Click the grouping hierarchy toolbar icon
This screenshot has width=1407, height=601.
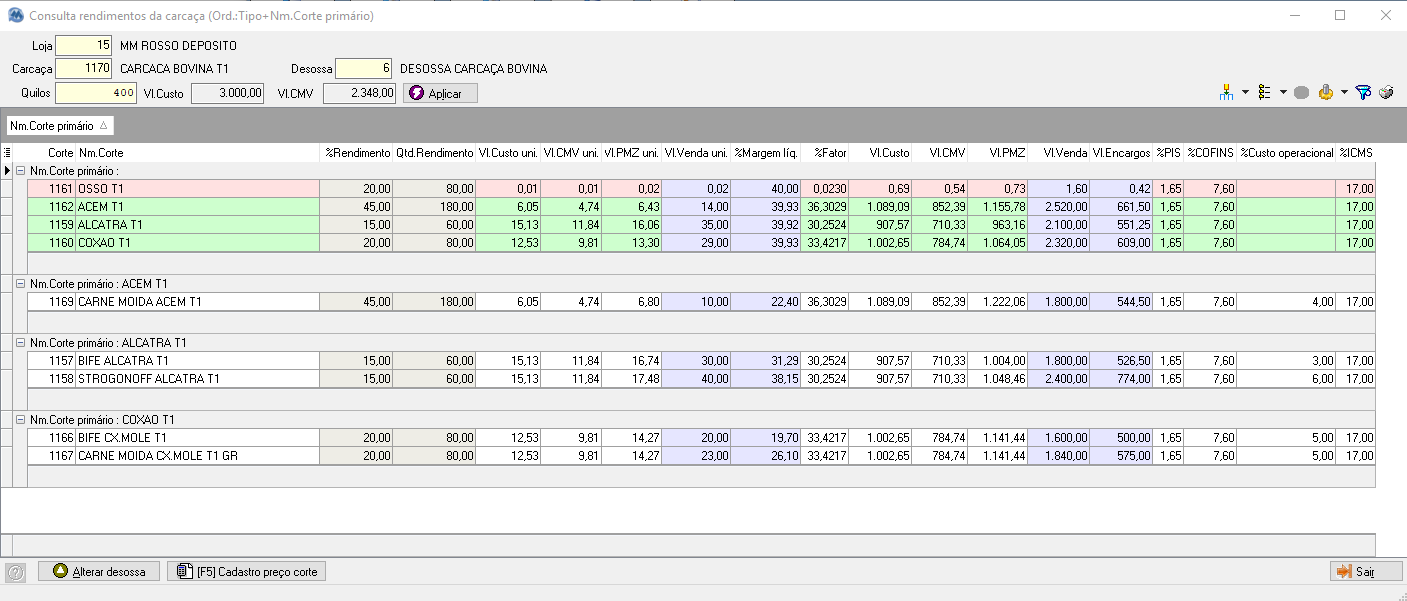pos(1227,92)
